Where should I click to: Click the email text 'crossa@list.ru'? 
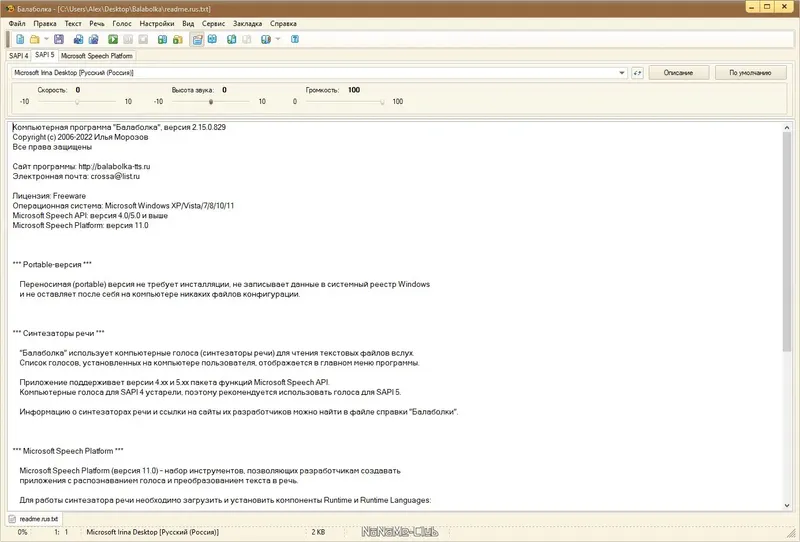click(x=115, y=176)
